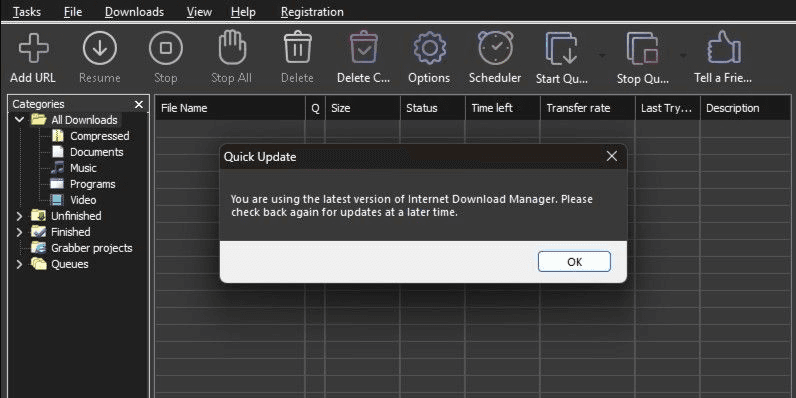Viewport: 796px width, 398px height.
Task: Click OK in Quick Update dialog
Action: [574, 262]
